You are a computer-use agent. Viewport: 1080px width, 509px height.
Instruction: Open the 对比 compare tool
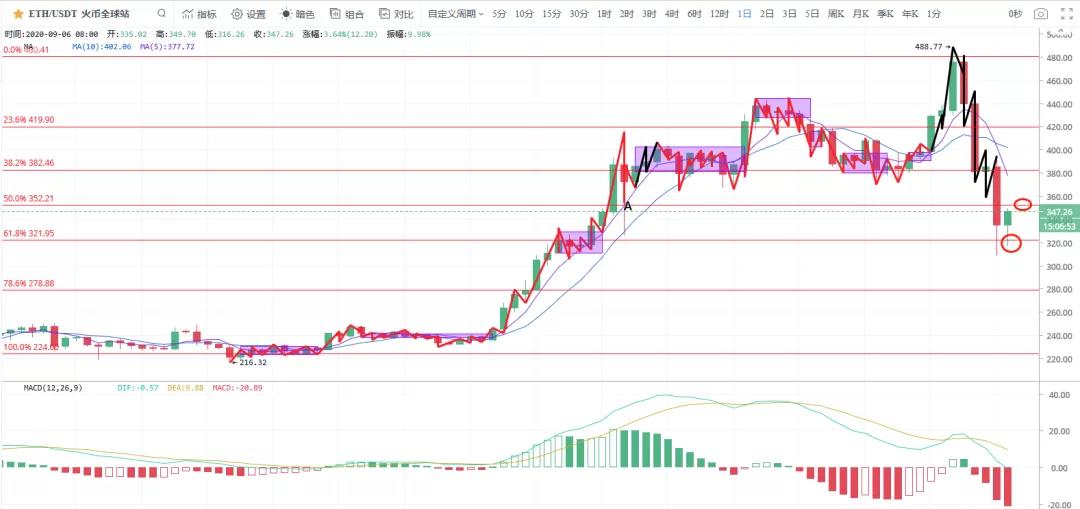[396, 14]
